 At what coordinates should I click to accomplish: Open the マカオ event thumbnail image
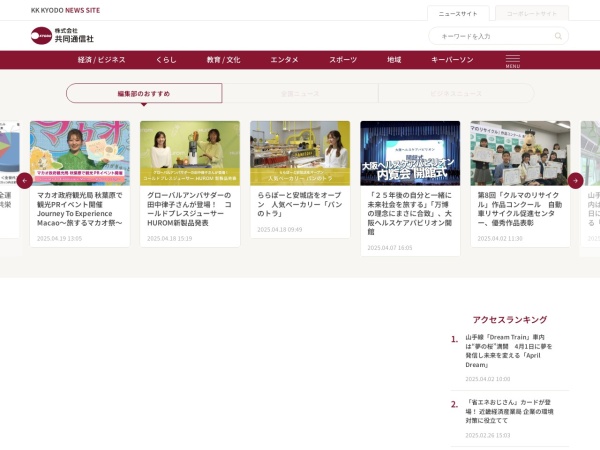coord(80,153)
